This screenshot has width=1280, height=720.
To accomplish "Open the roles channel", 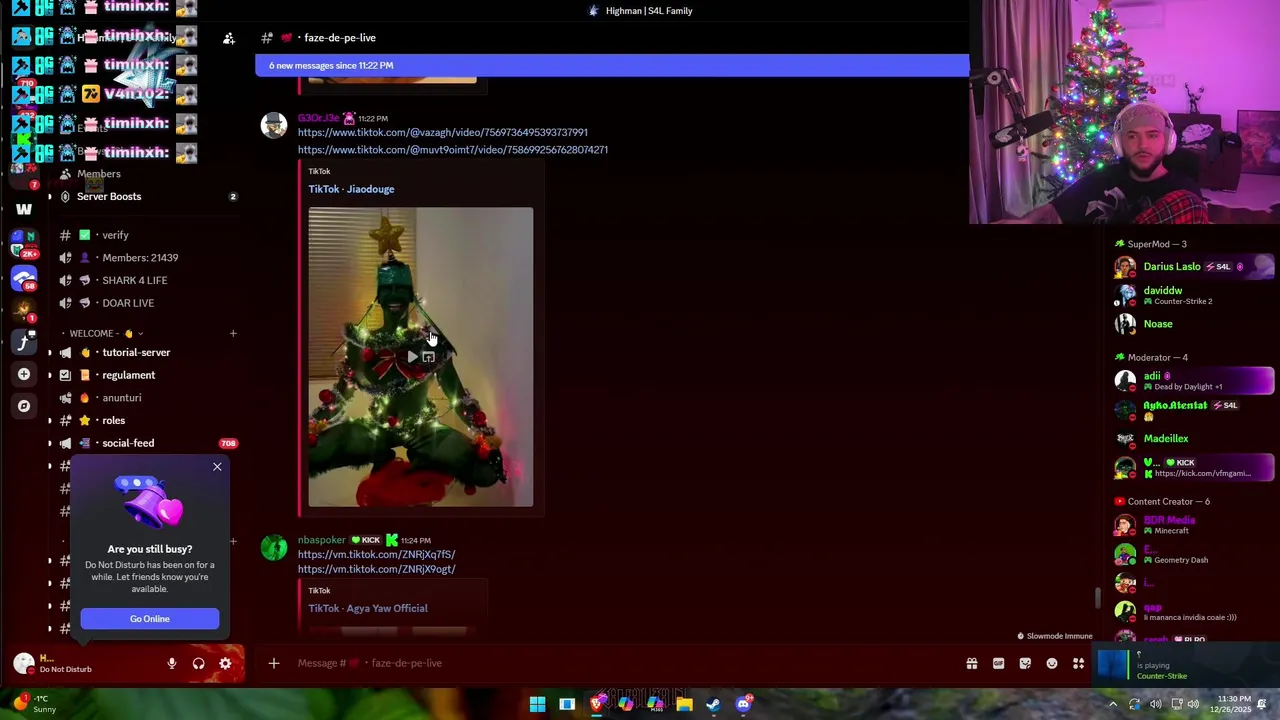I will (113, 421).
